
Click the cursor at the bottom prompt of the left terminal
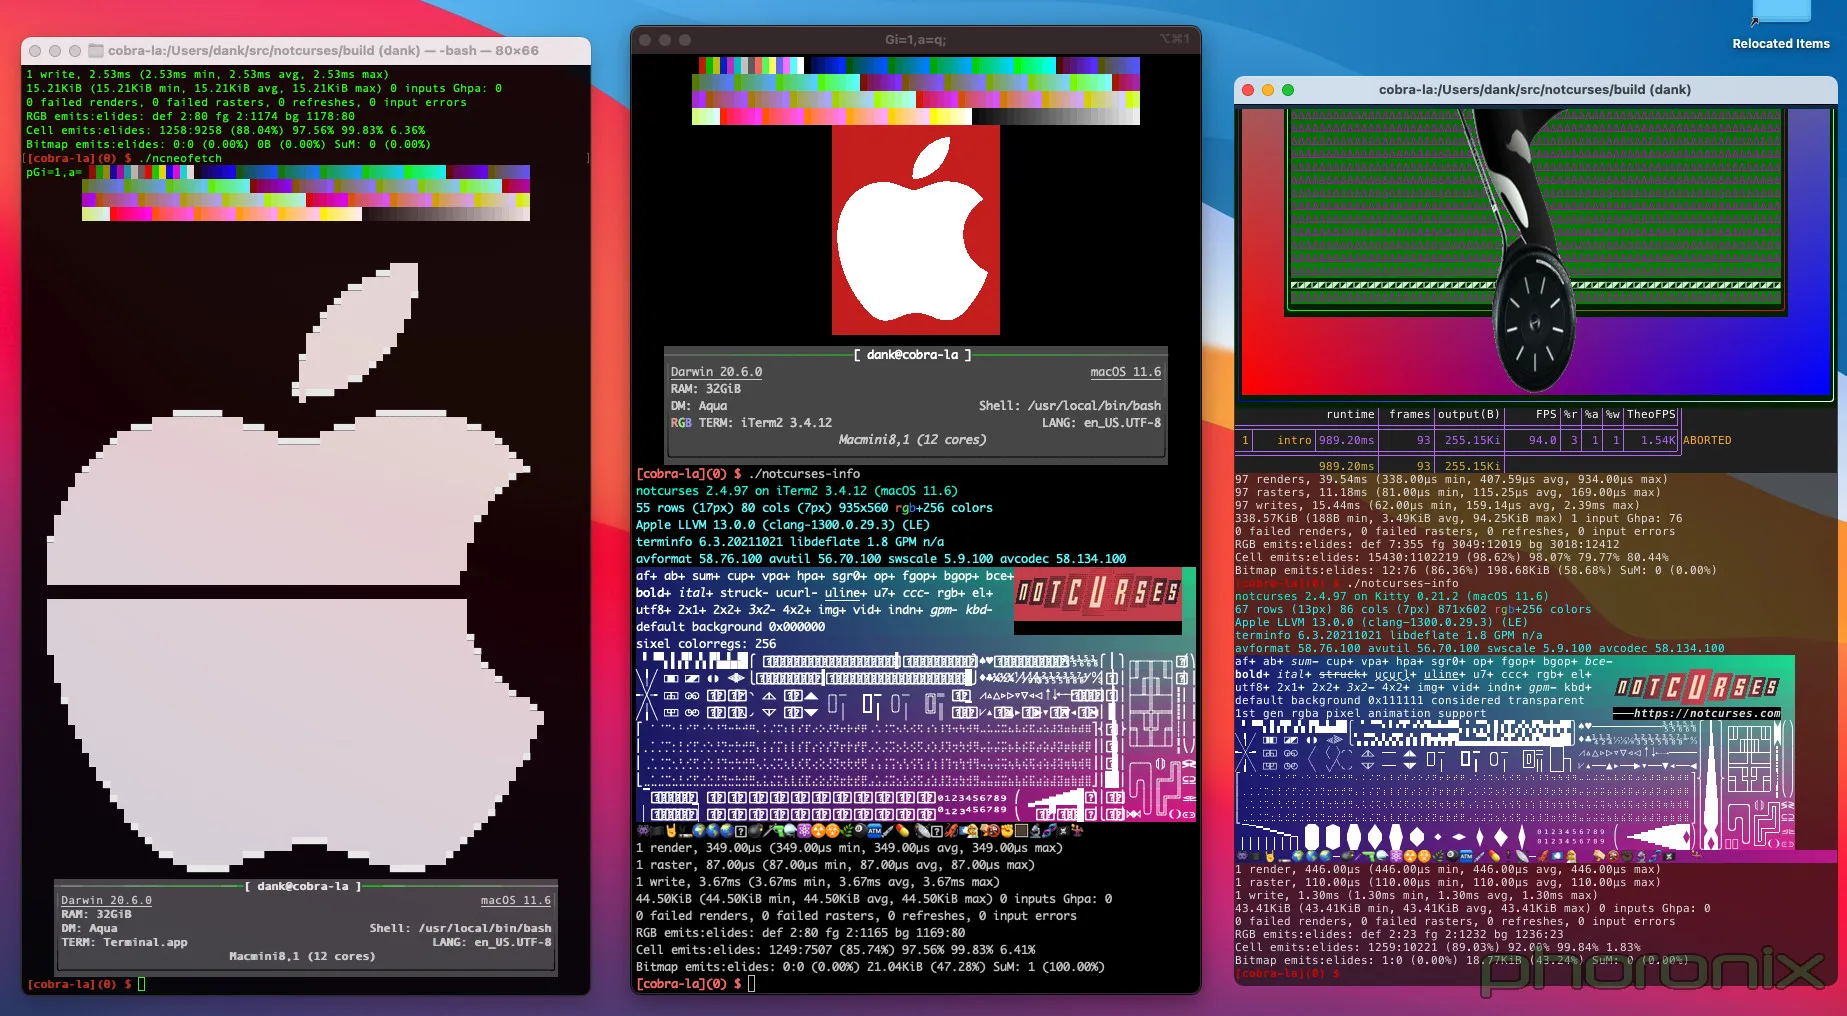click(142, 984)
